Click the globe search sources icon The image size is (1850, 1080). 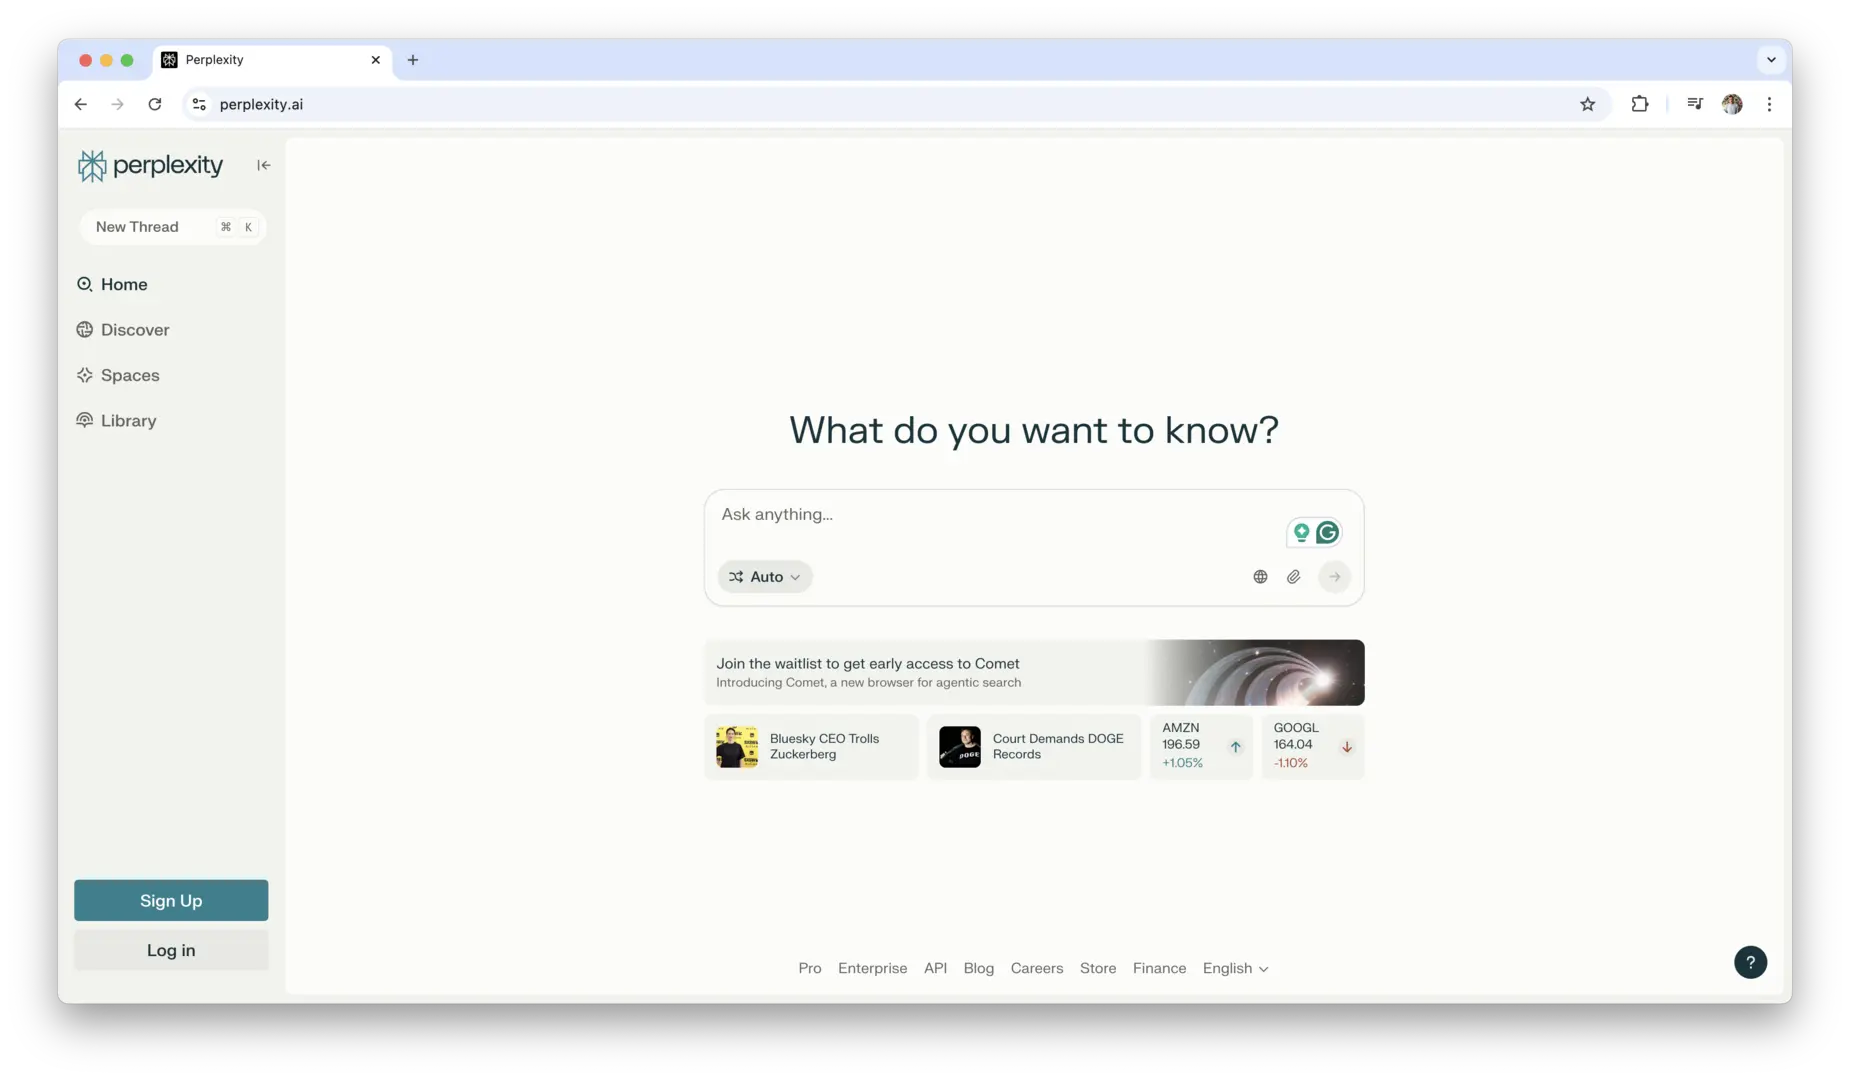coord(1260,577)
